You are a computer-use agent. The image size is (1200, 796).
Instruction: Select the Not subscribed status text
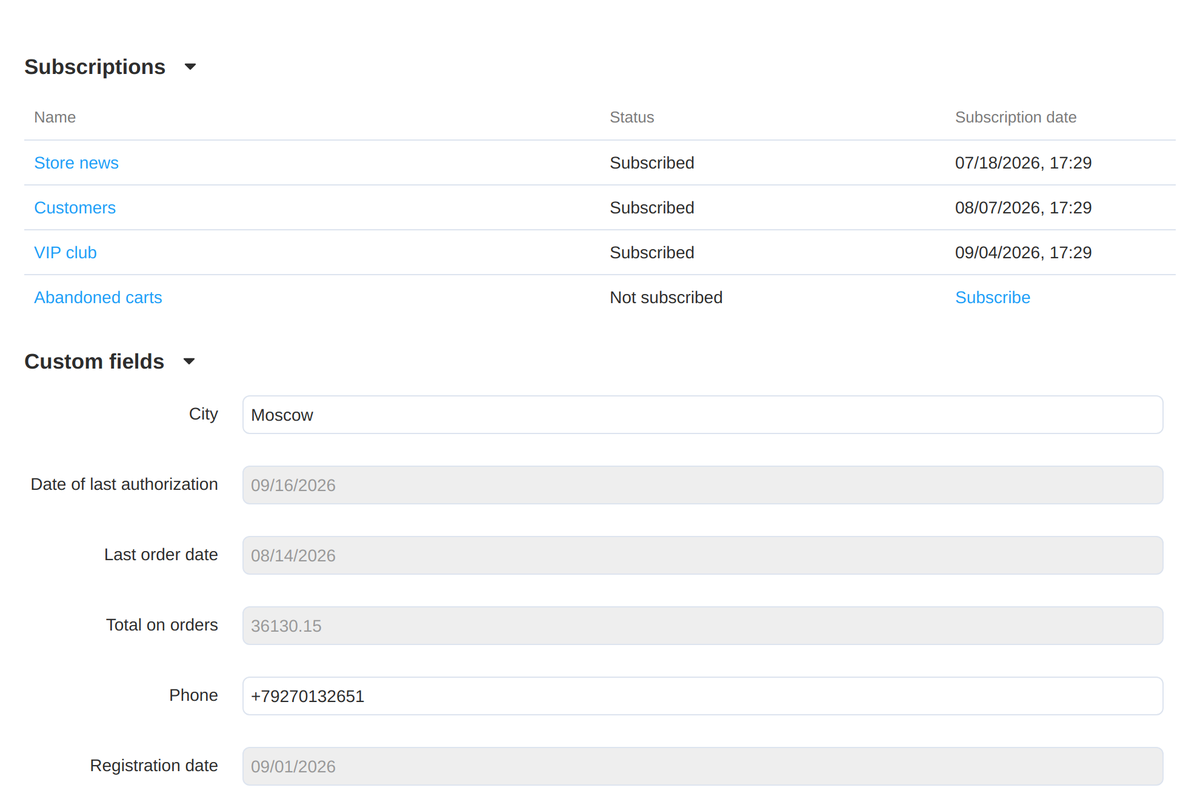[x=666, y=298]
